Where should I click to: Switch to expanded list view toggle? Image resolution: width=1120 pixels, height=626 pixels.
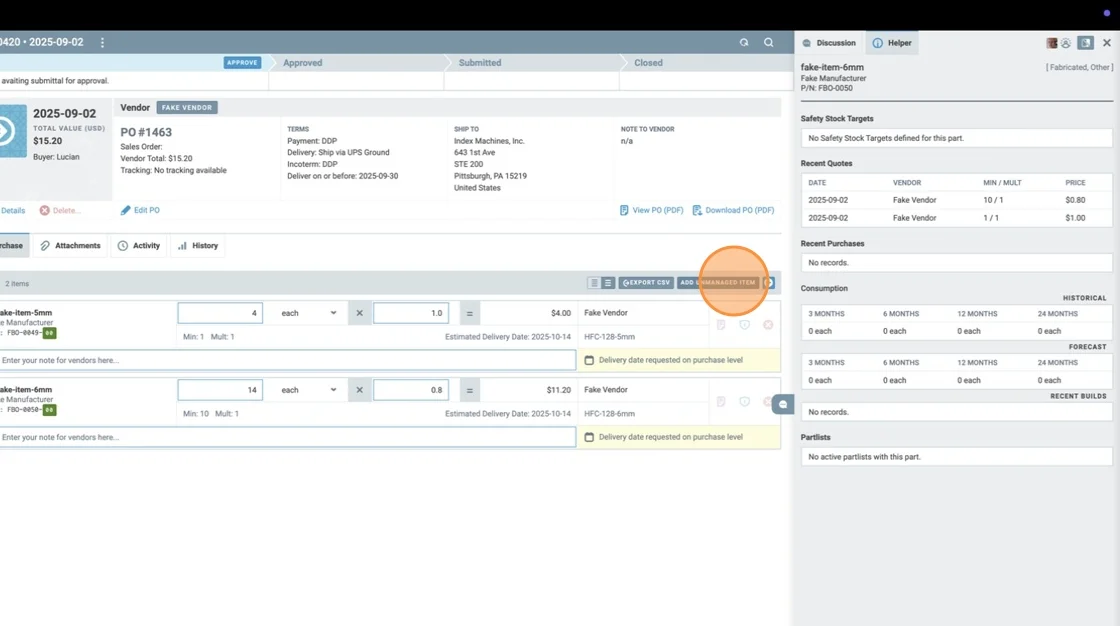point(608,283)
